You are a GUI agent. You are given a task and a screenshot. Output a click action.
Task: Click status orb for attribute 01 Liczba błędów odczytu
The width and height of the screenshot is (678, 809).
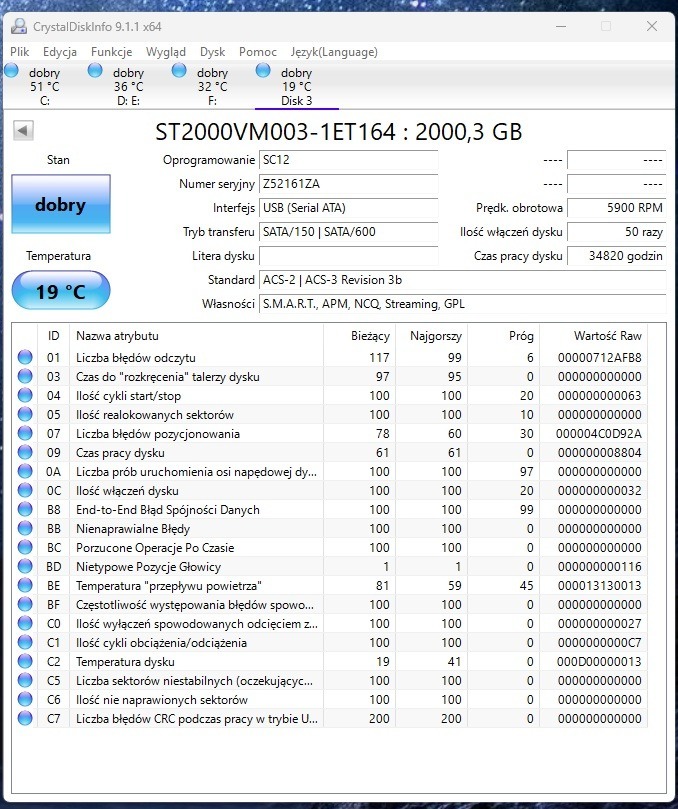pos(25,357)
